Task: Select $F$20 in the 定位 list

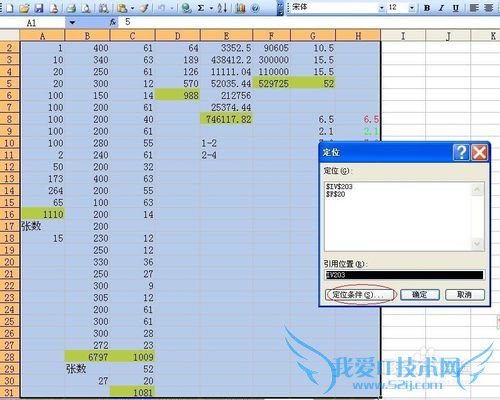Action: 336,194
